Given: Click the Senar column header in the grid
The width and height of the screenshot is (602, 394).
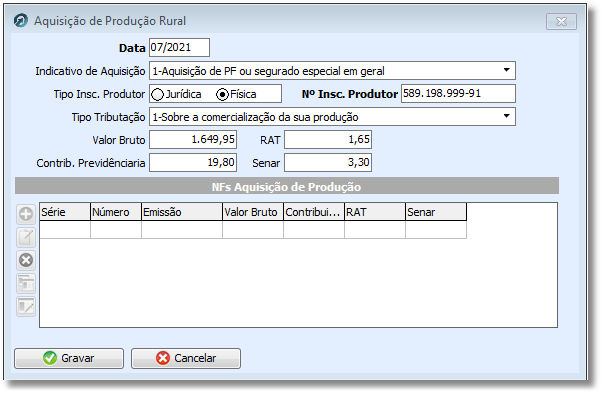Looking at the screenshot, I should pyautogui.click(x=436, y=212).
